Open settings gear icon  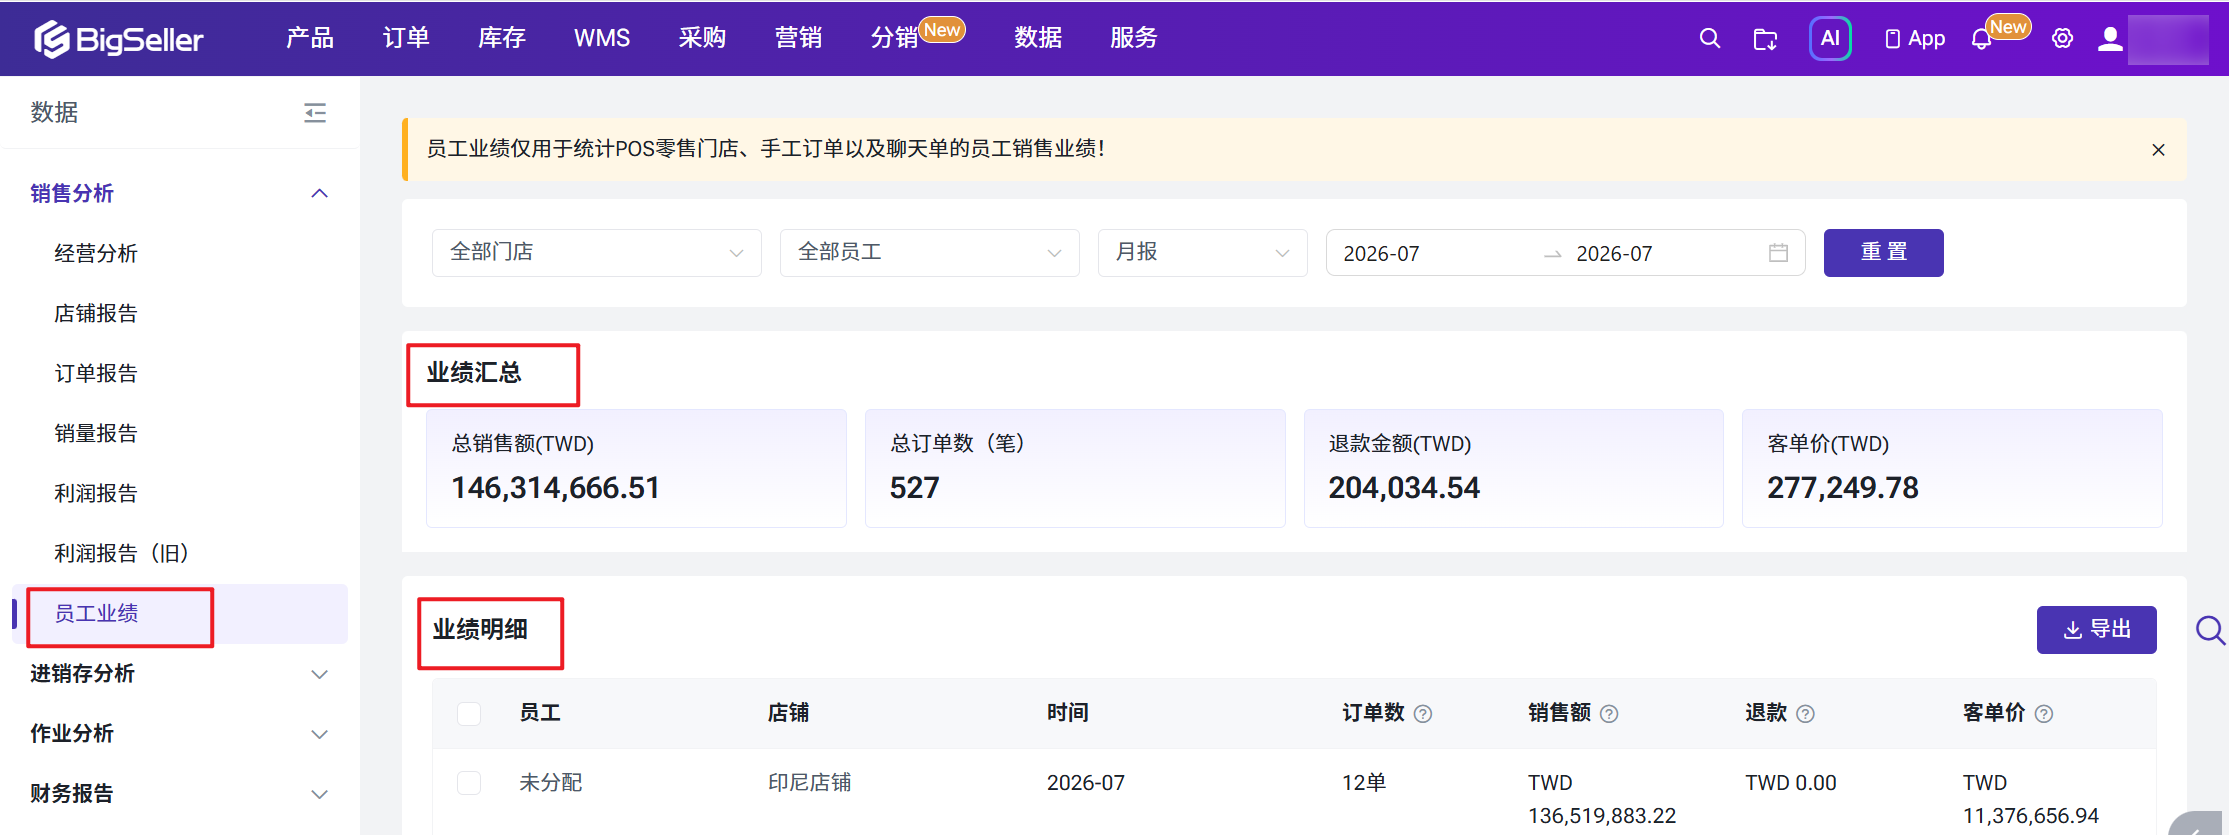pyautogui.click(x=2062, y=39)
